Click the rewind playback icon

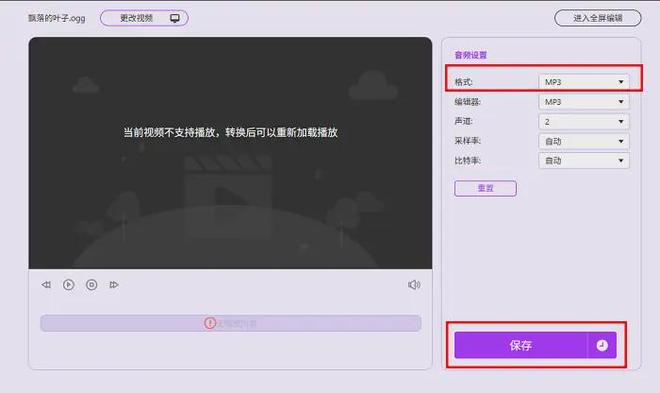tap(46, 285)
